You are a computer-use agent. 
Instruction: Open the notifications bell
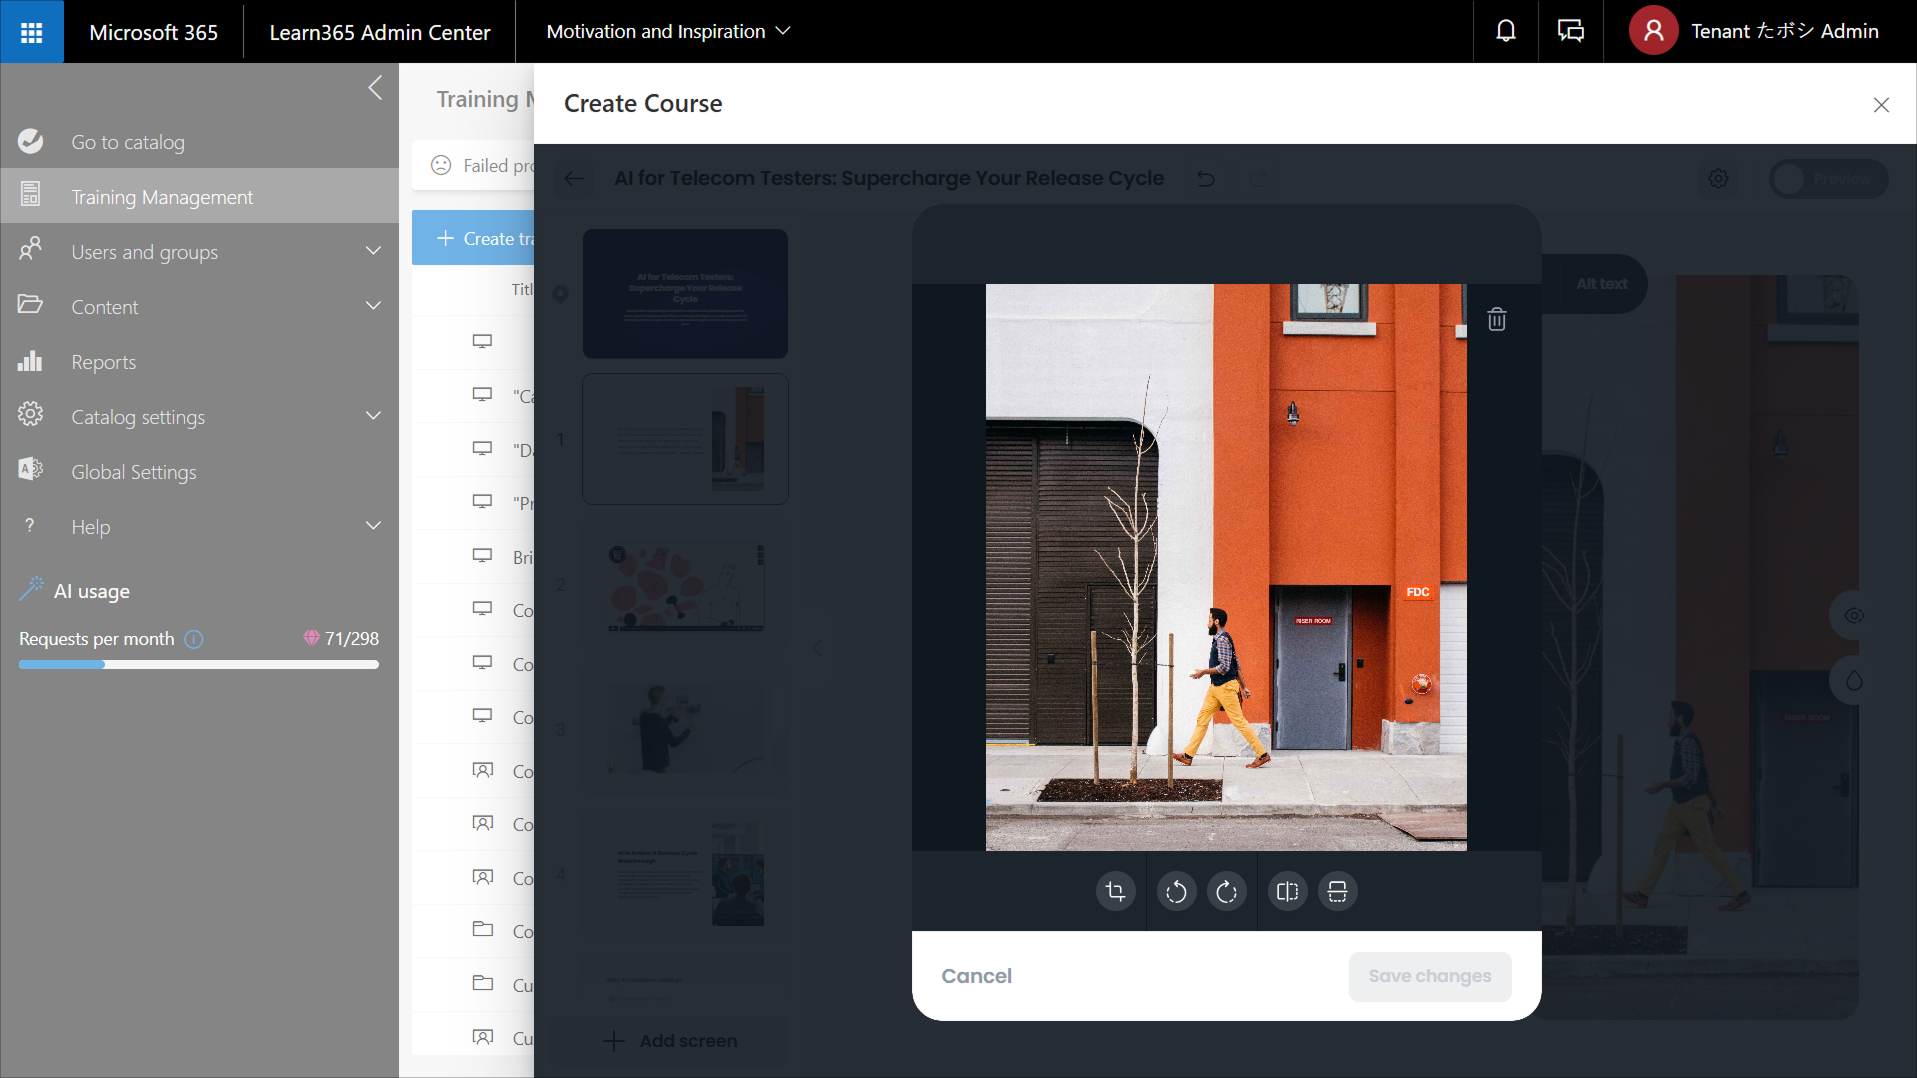click(1505, 31)
